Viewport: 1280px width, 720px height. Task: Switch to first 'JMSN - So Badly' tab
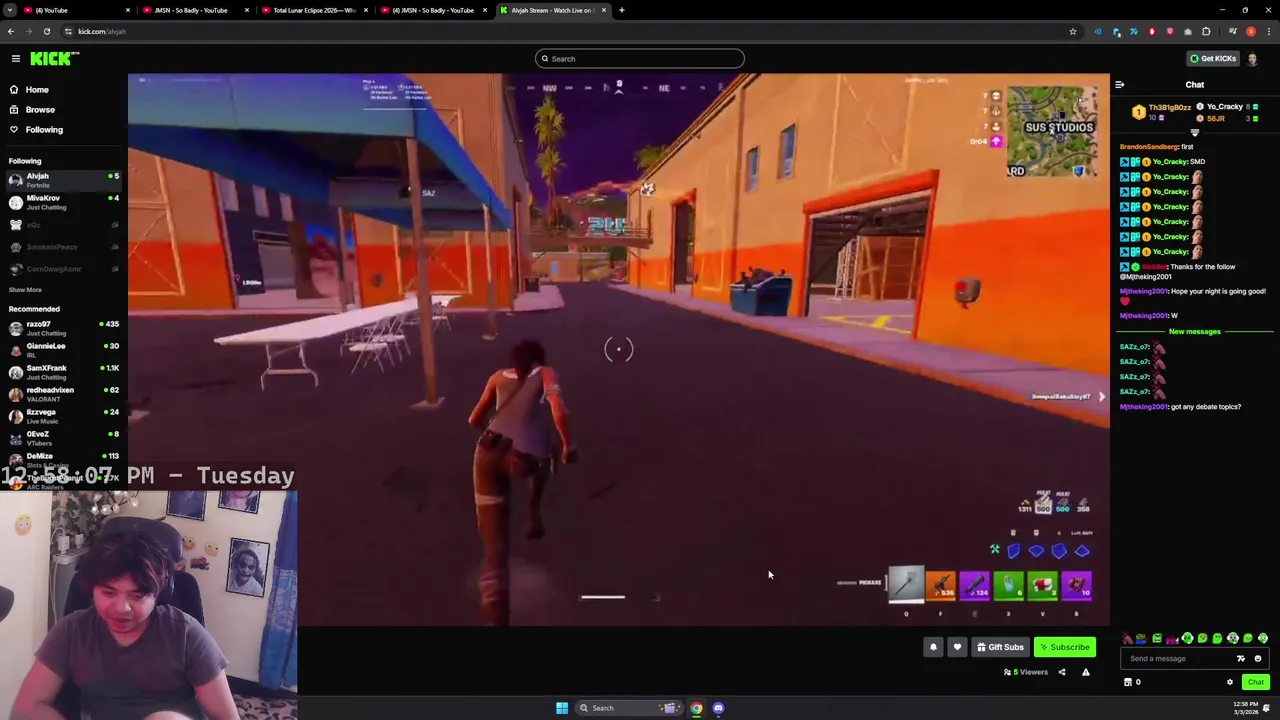pos(193,10)
